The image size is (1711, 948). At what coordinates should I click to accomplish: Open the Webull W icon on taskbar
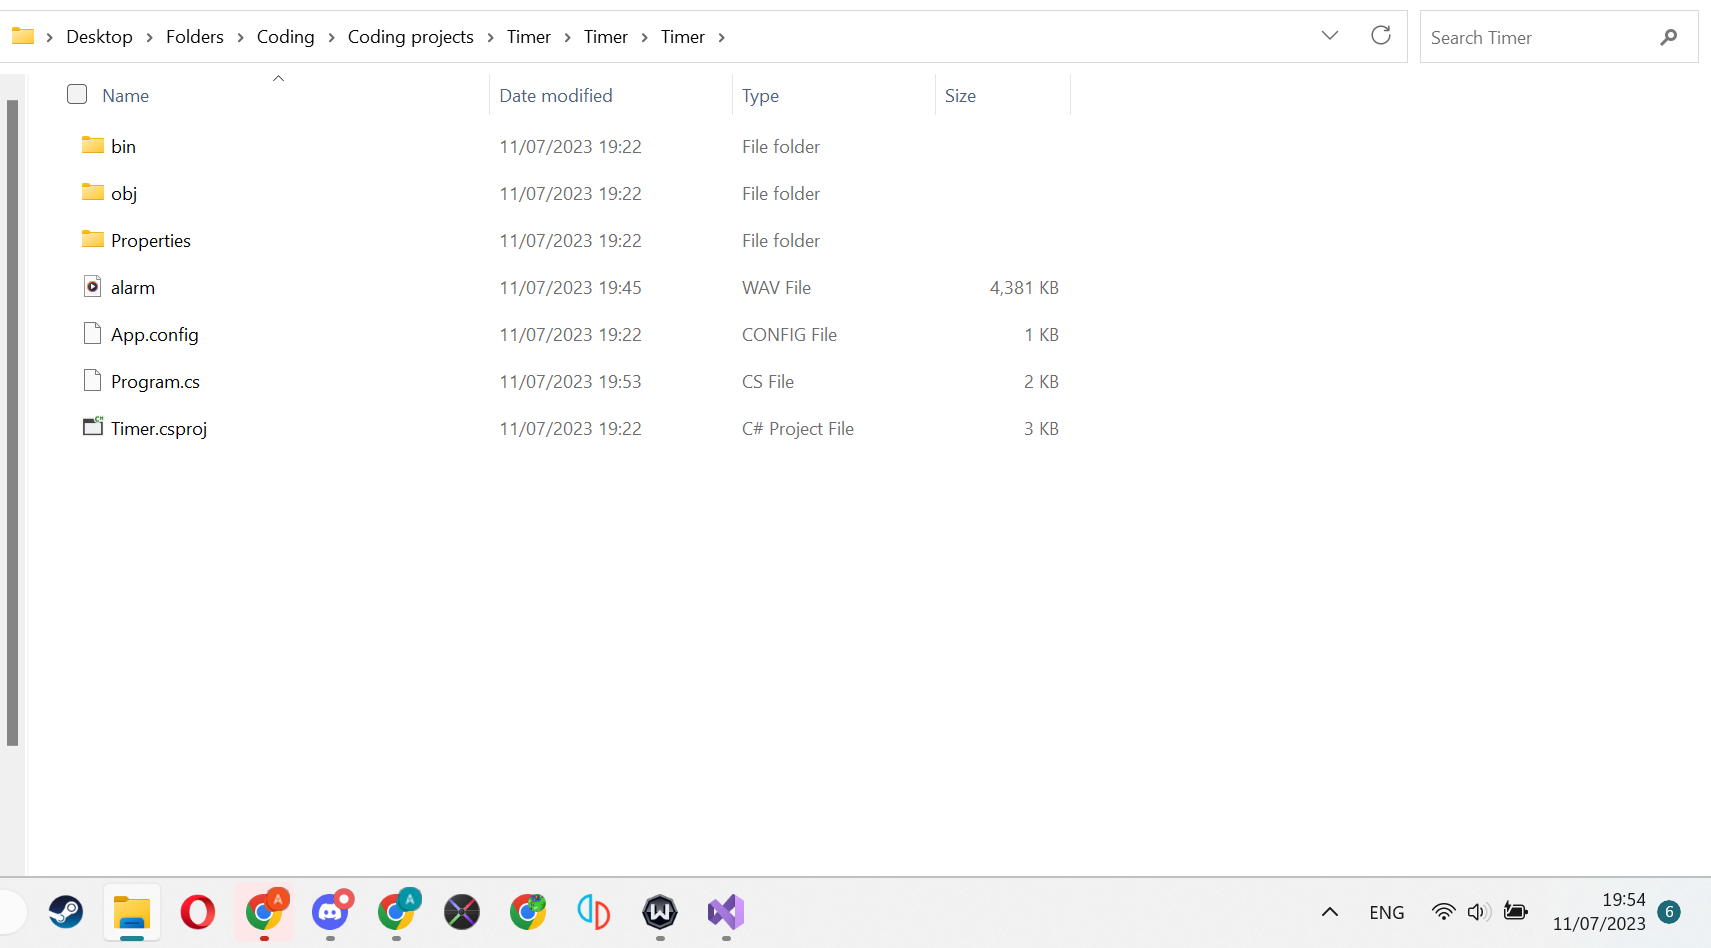(x=660, y=912)
